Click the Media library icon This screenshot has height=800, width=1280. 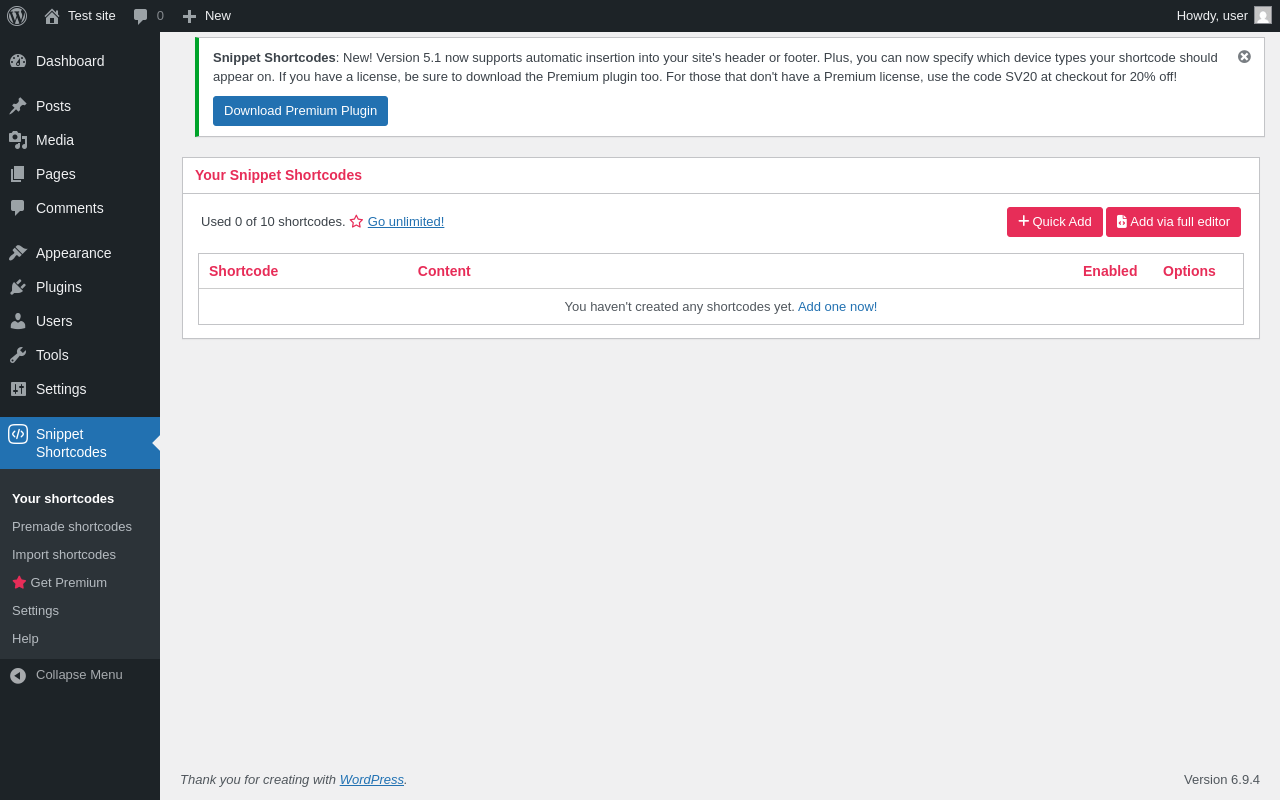(18, 140)
